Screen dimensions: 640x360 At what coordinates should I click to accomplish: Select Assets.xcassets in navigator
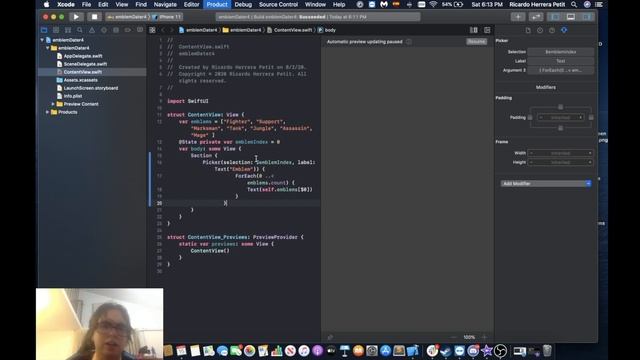click(80, 80)
